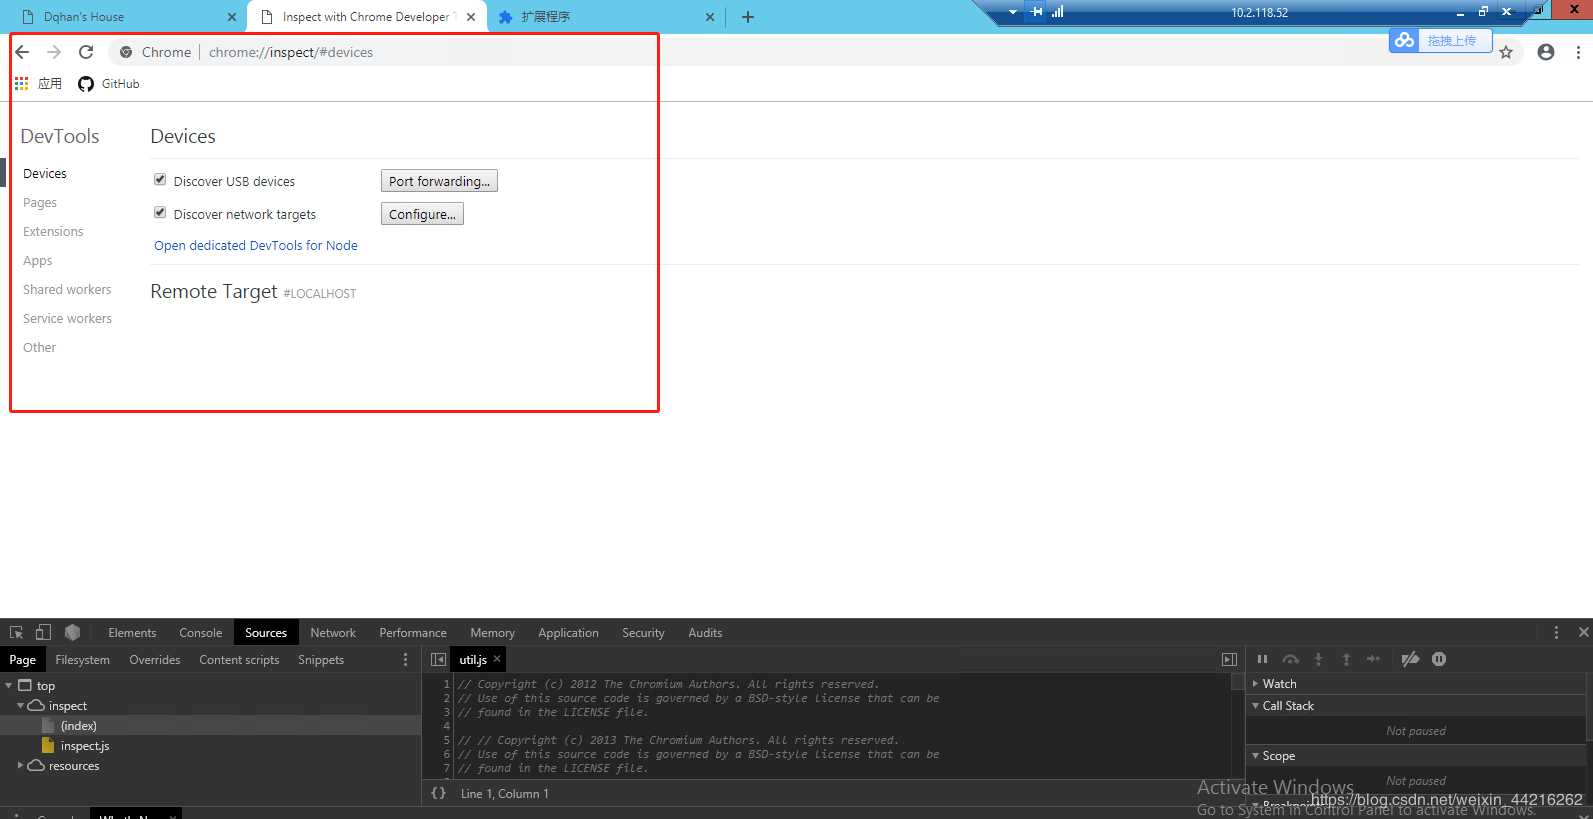Click the Step over debugger button

tap(1291, 659)
